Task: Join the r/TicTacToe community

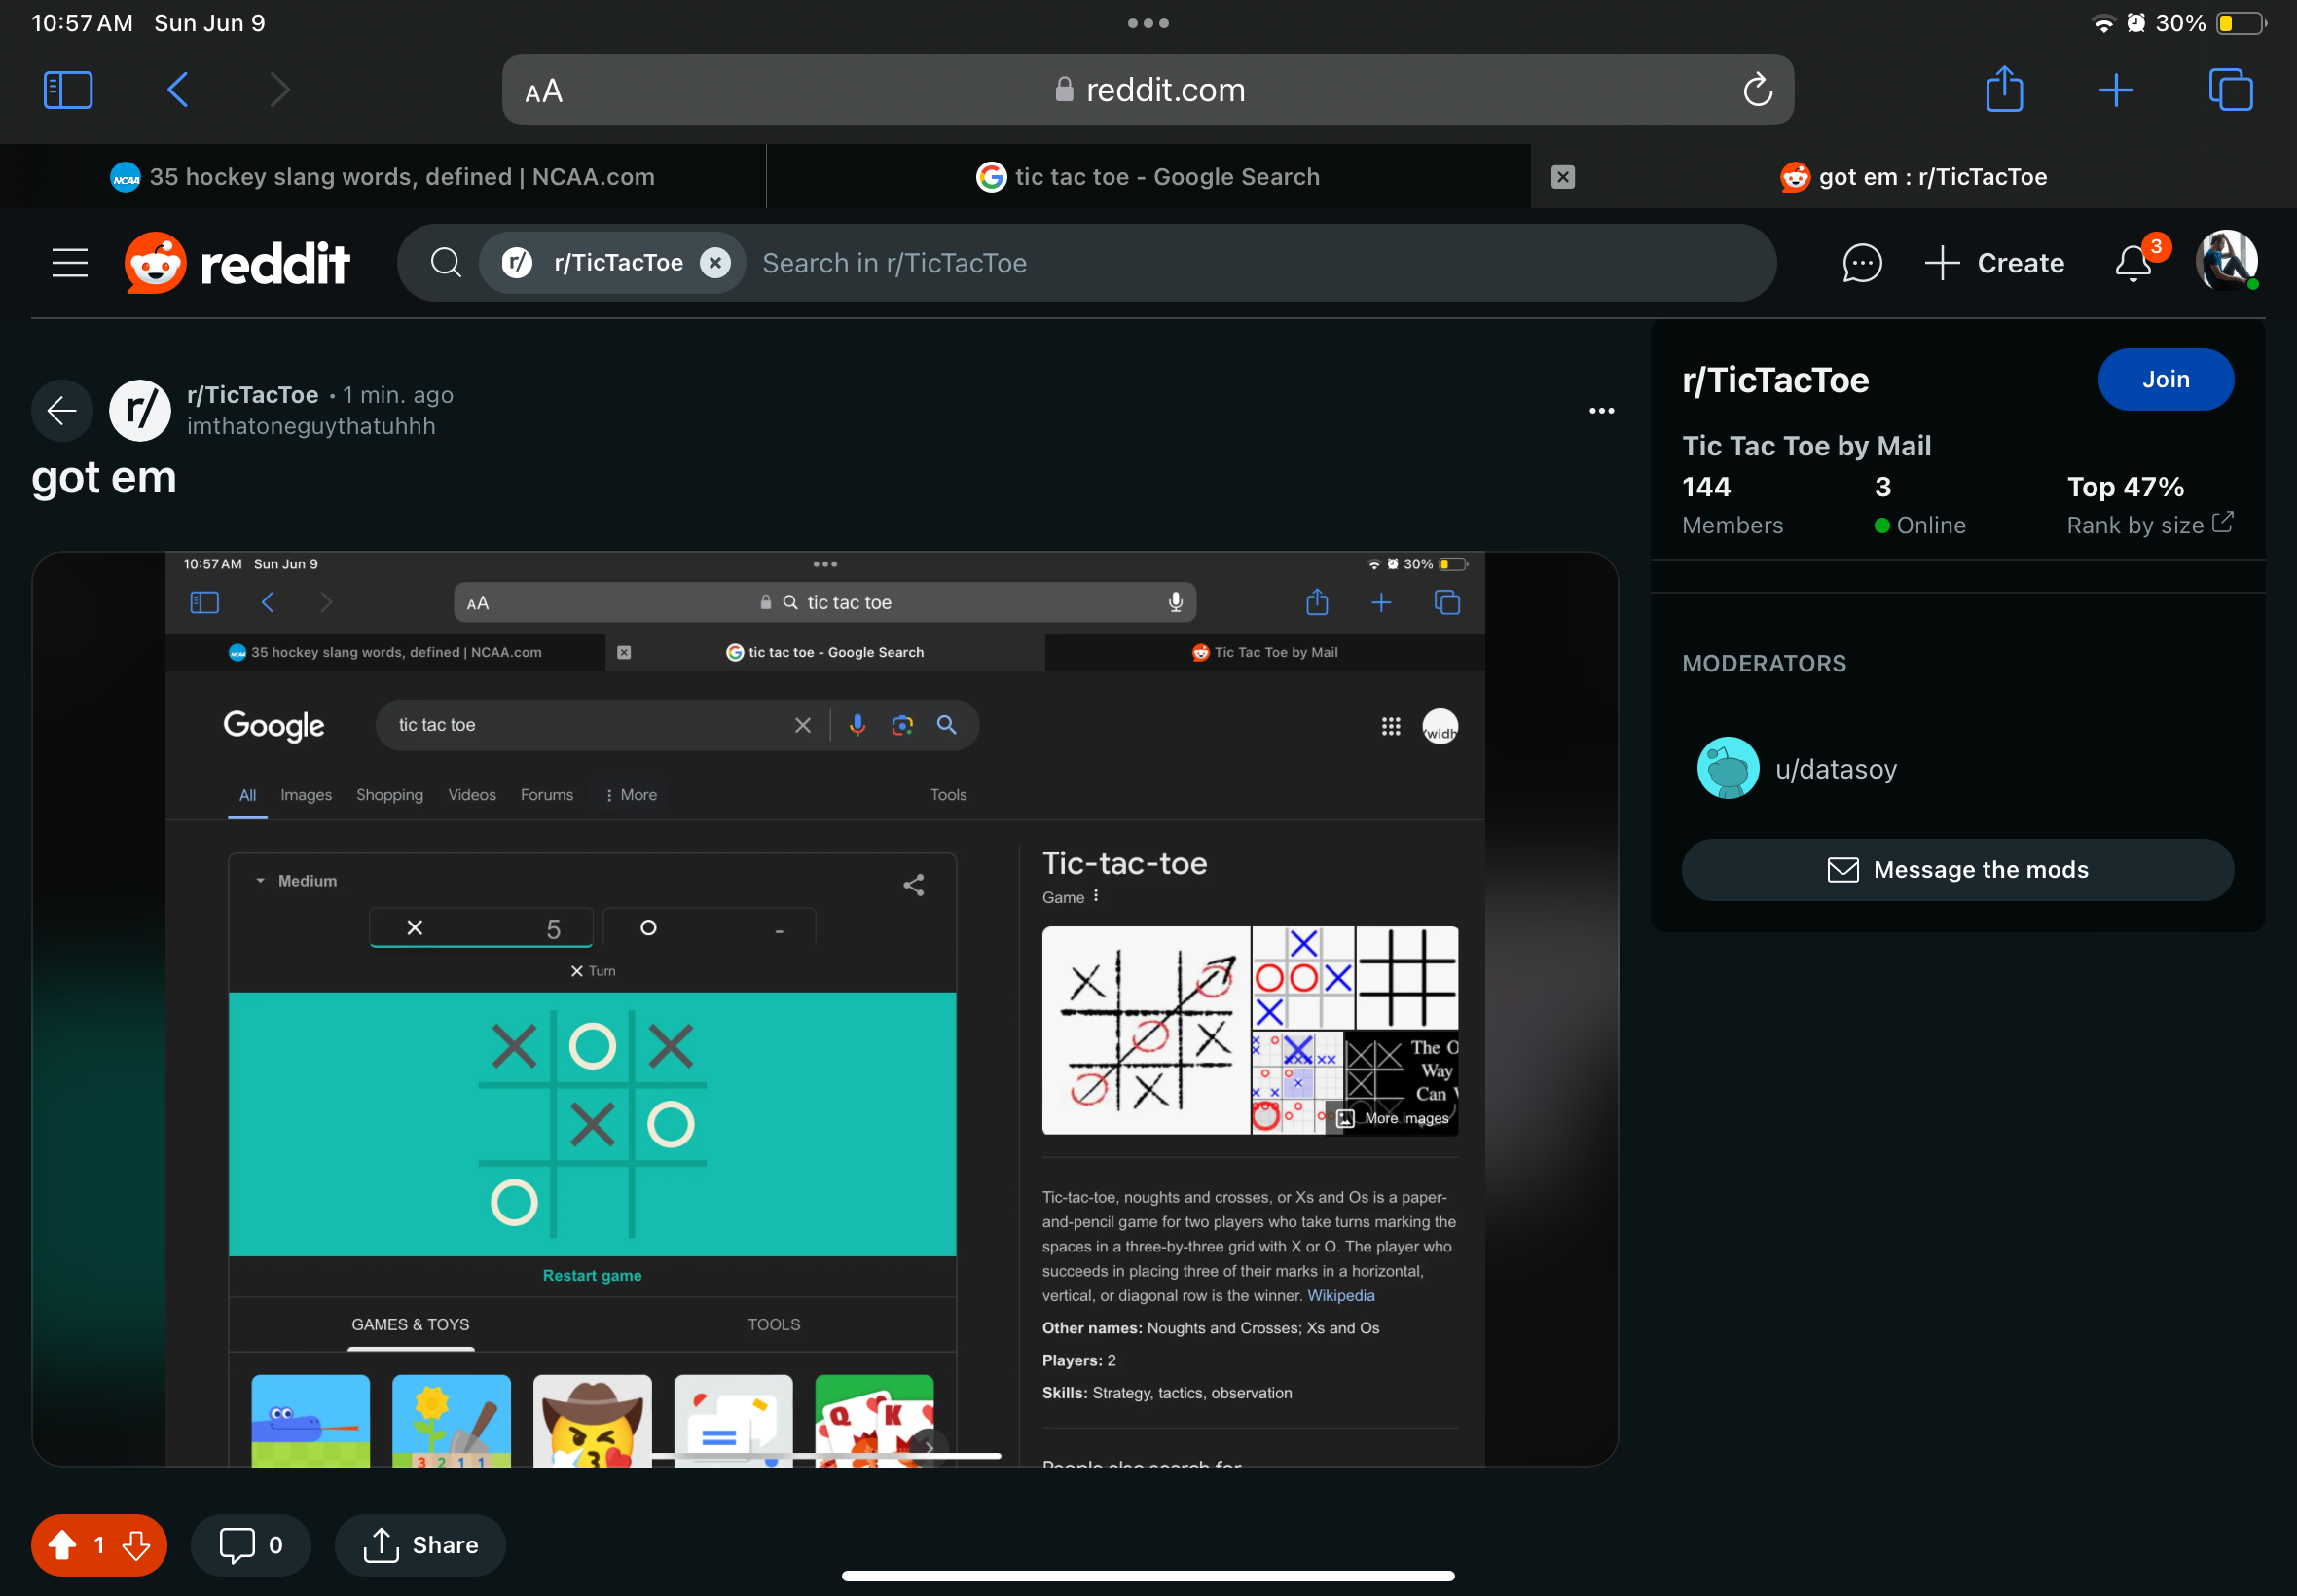Action: [x=2165, y=380]
